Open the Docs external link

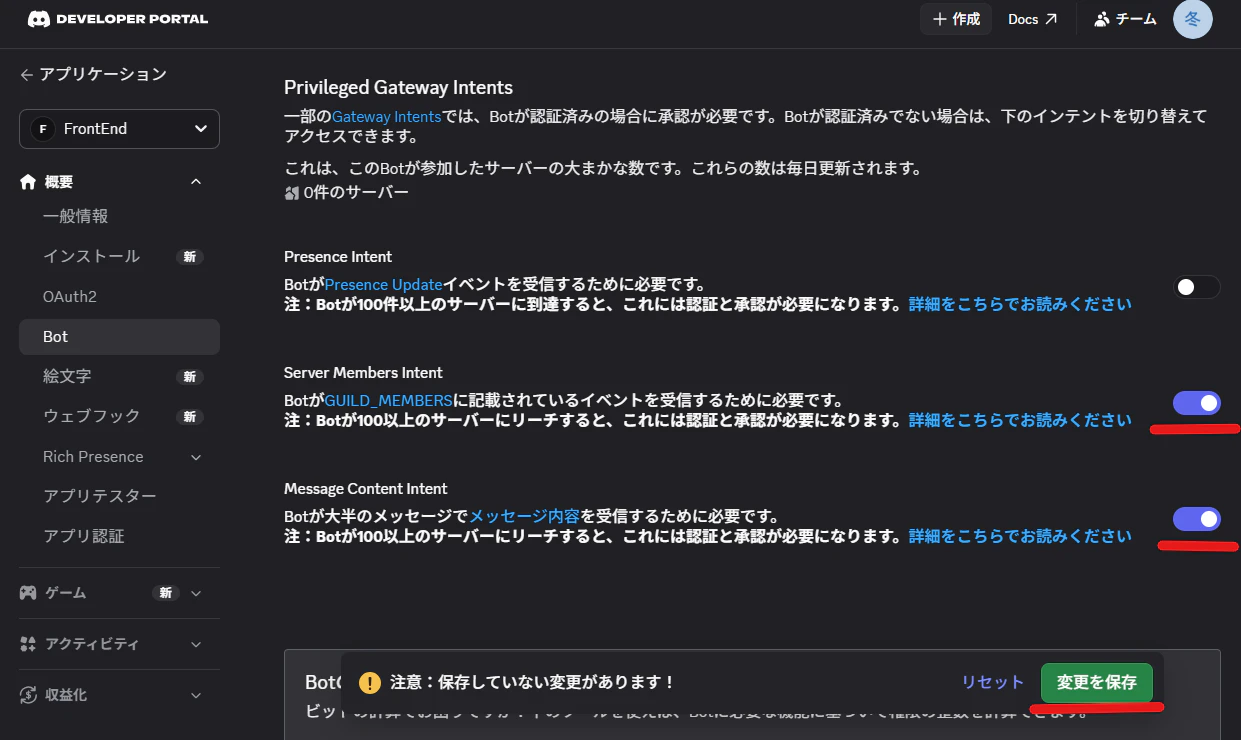[1032, 19]
